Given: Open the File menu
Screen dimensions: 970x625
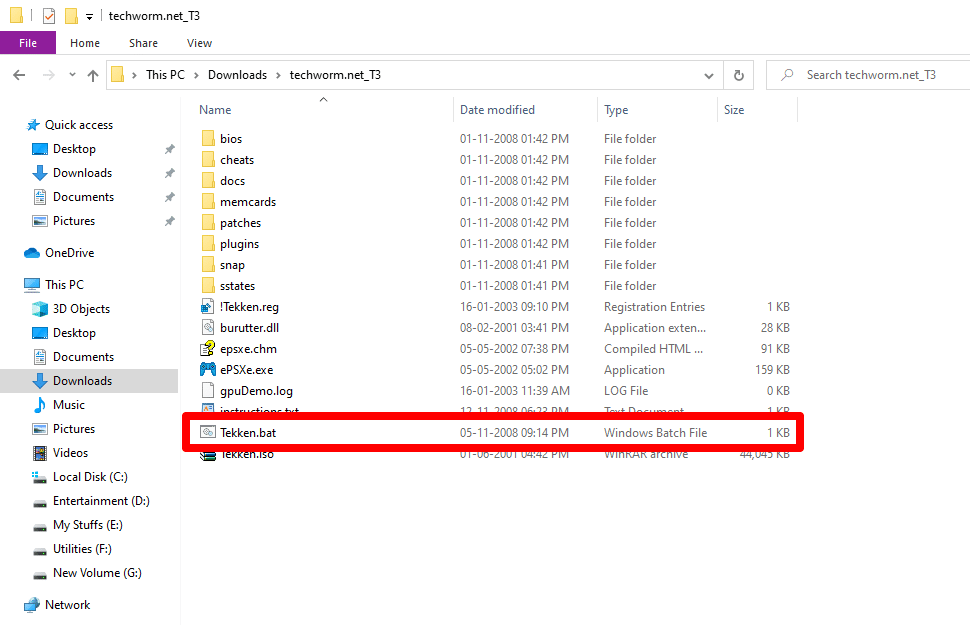Looking at the screenshot, I should coord(28,43).
